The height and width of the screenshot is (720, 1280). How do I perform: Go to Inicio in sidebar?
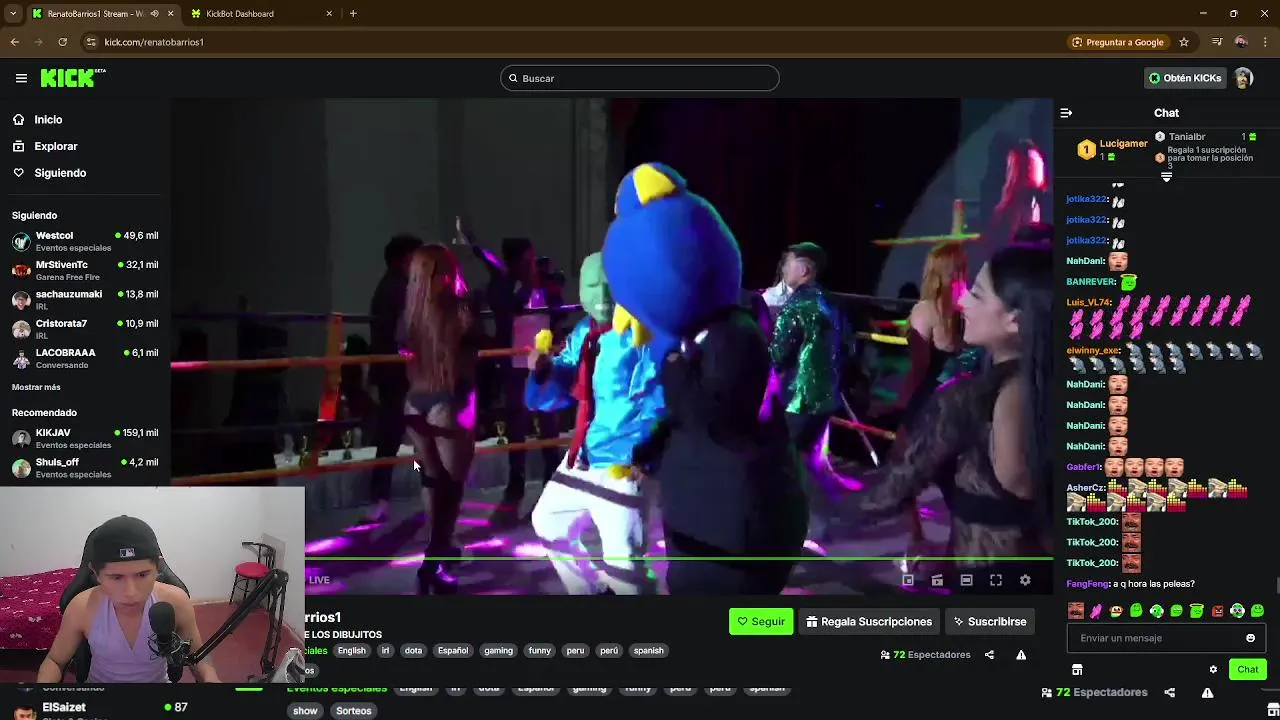point(48,119)
